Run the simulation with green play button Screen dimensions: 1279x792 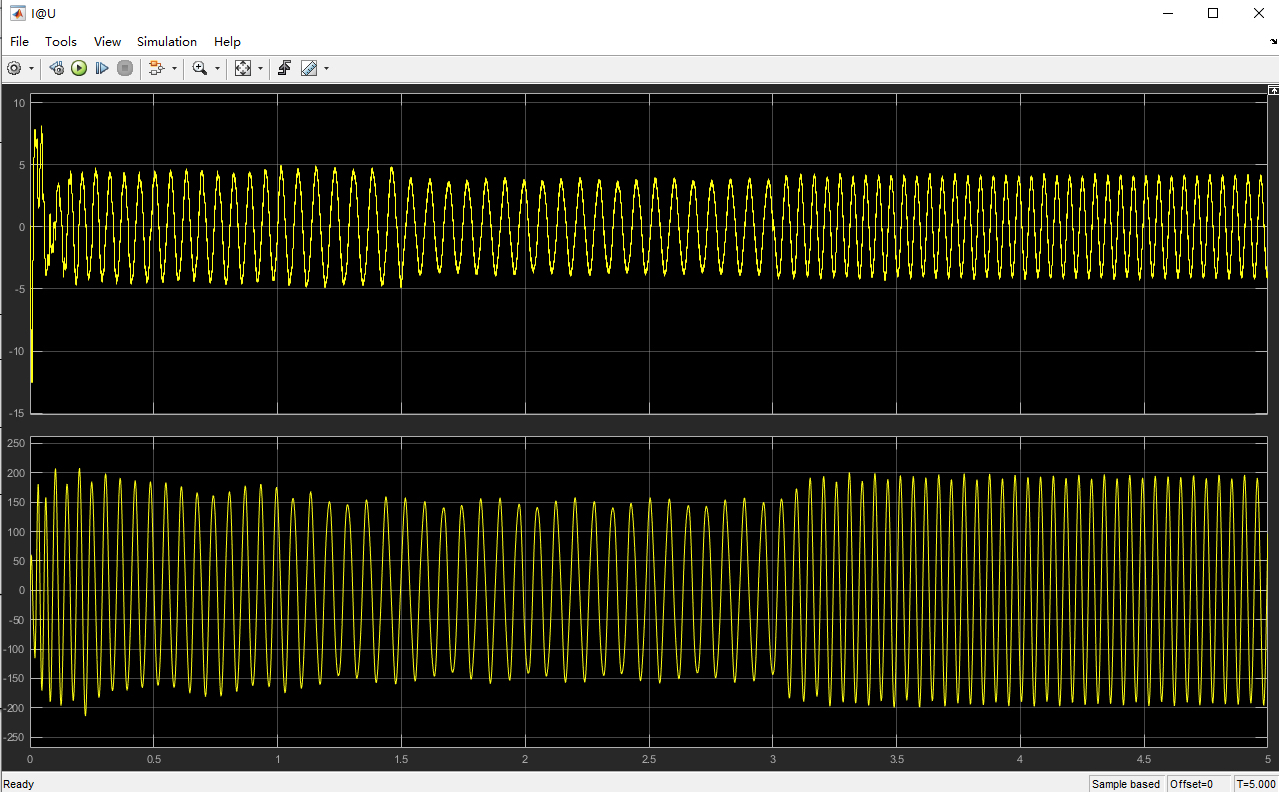point(79,68)
